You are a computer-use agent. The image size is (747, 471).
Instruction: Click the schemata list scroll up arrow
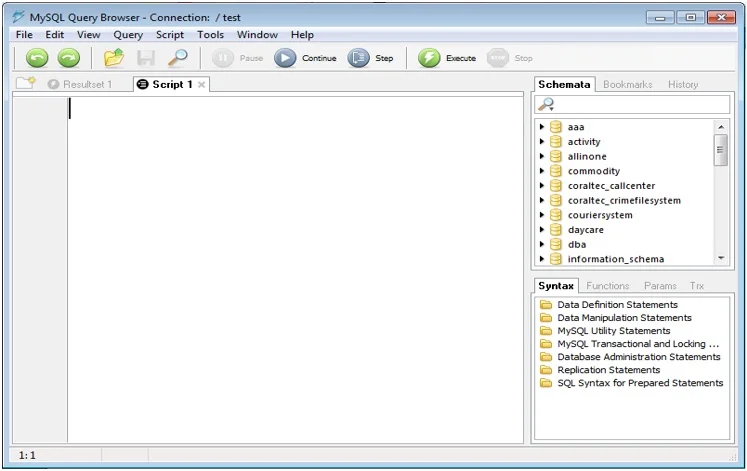(721, 127)
